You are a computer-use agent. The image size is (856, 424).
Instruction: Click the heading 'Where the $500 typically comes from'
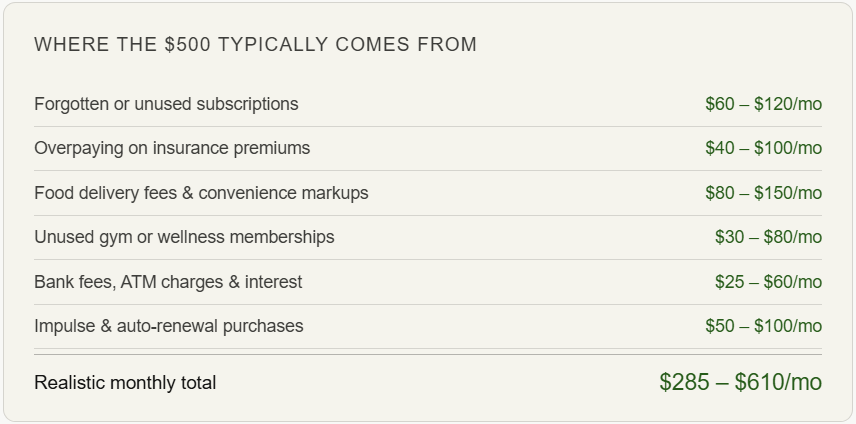(x=255, y=44)
